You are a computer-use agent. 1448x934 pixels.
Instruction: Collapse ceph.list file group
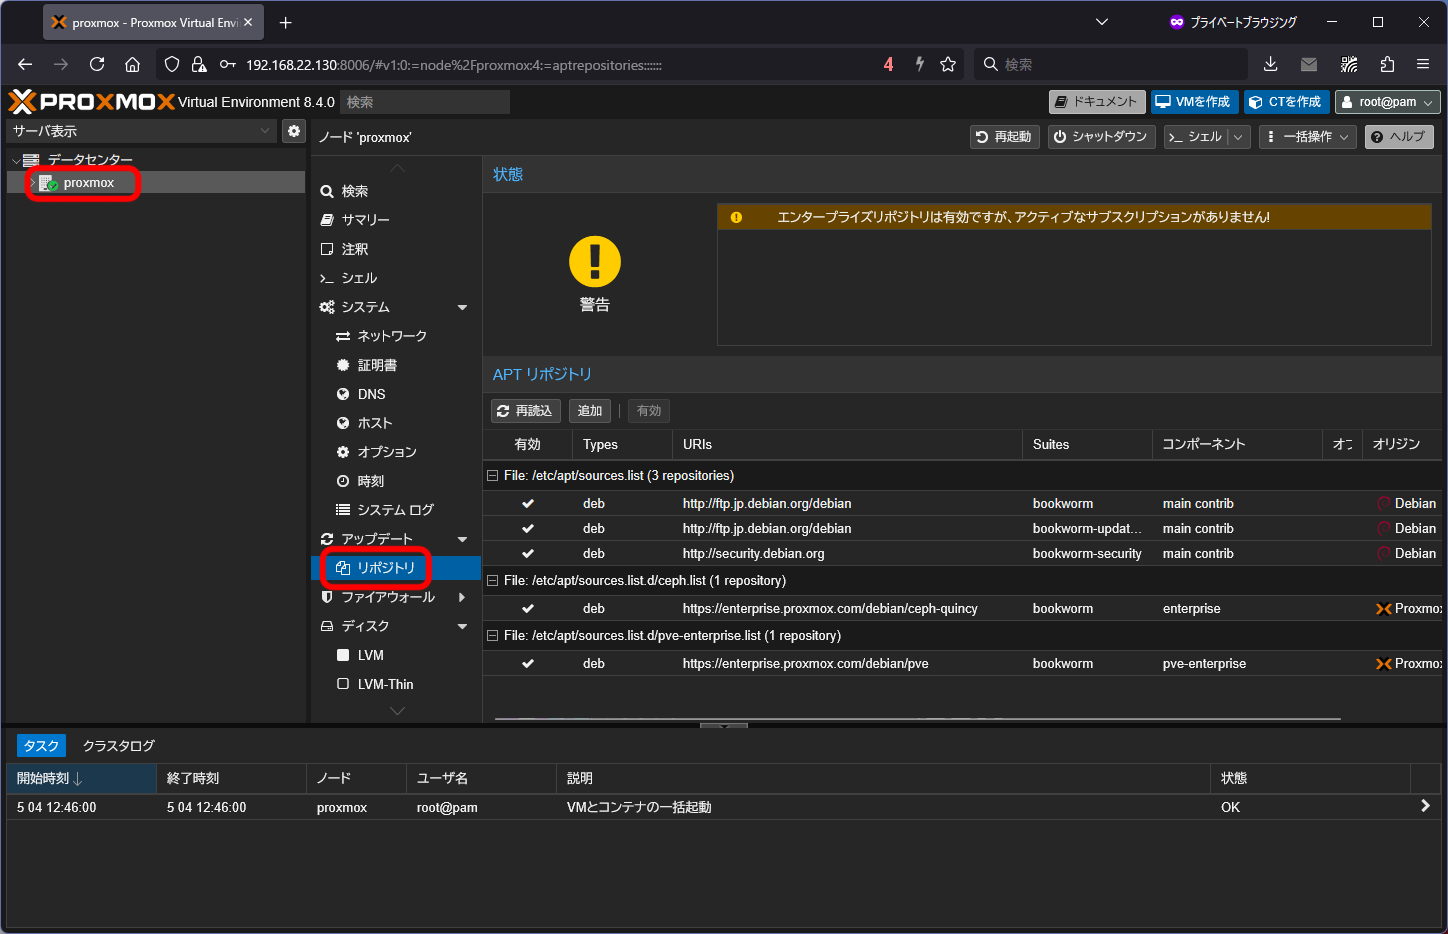pos(492,581)
